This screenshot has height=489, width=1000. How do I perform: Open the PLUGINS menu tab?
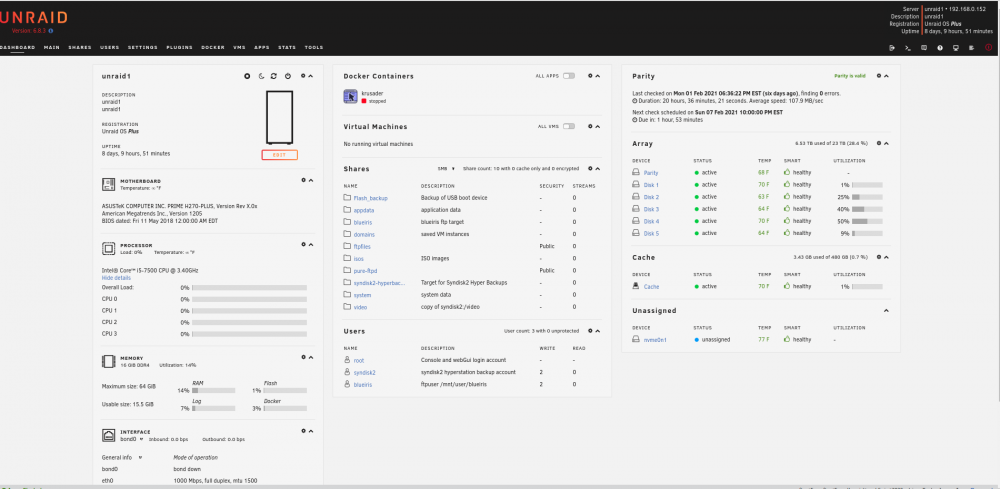pos(180,47)
